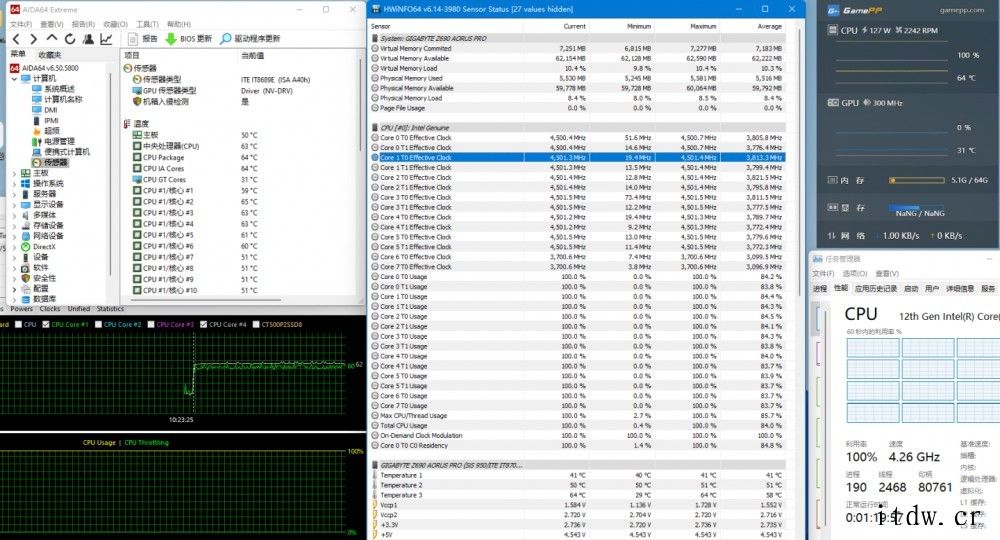Click the 网络 up-down arrows icon in GamePP
1000x540 pixels.
pos(832,236)
